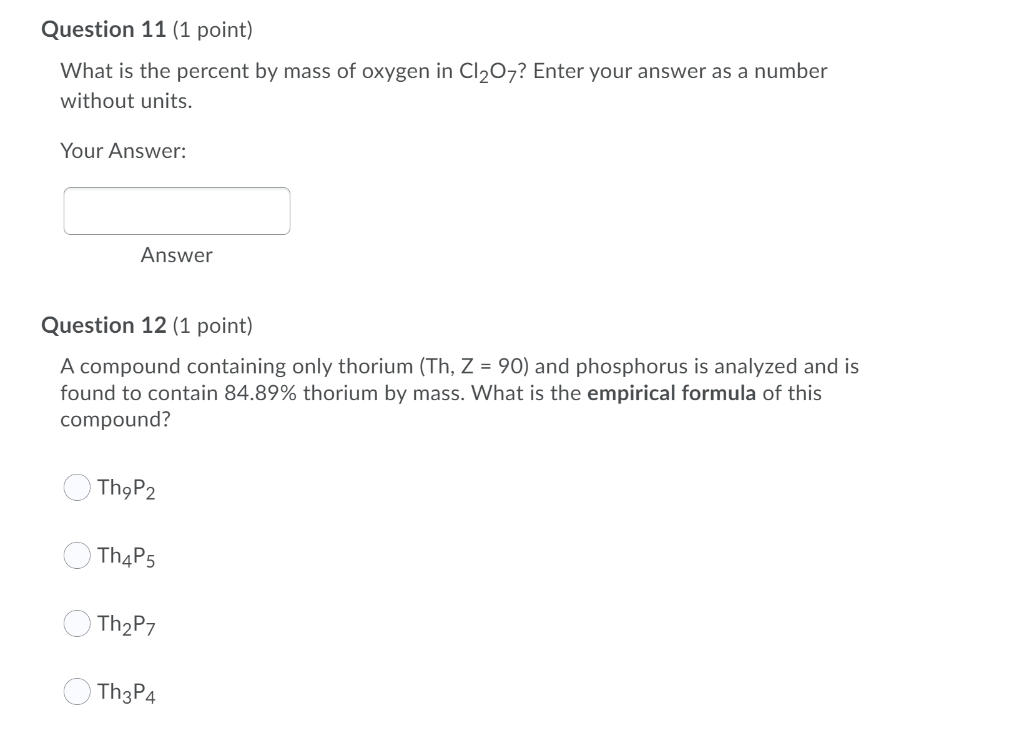The image size is (1024, 753).
Task: Click the Th2P7 option label text
Action: click(x=123, y=623)
